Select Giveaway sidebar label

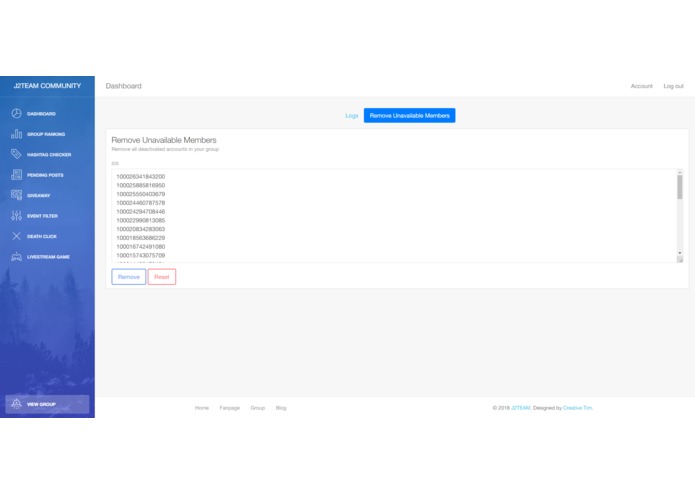[39, 195]
